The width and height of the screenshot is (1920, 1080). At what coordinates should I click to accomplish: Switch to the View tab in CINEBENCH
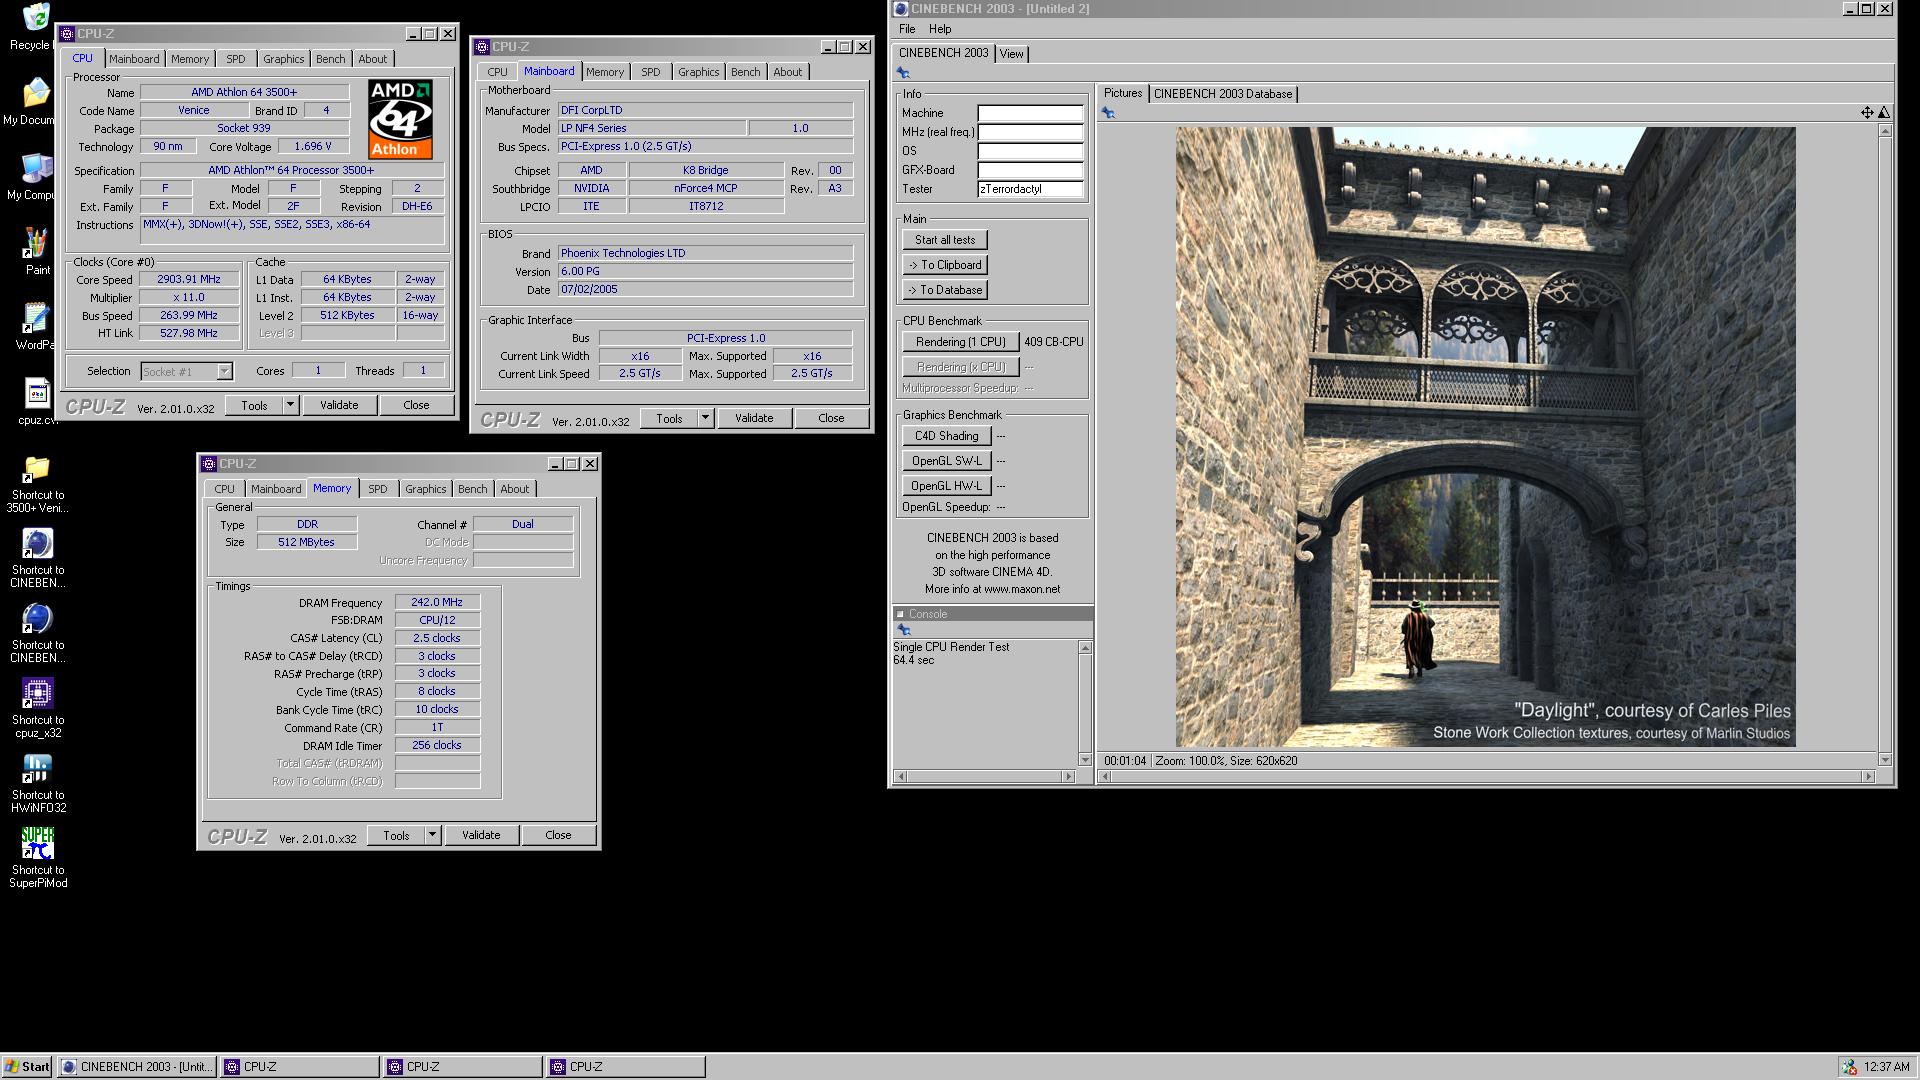pyautogui.click(x=1012, y=54)
